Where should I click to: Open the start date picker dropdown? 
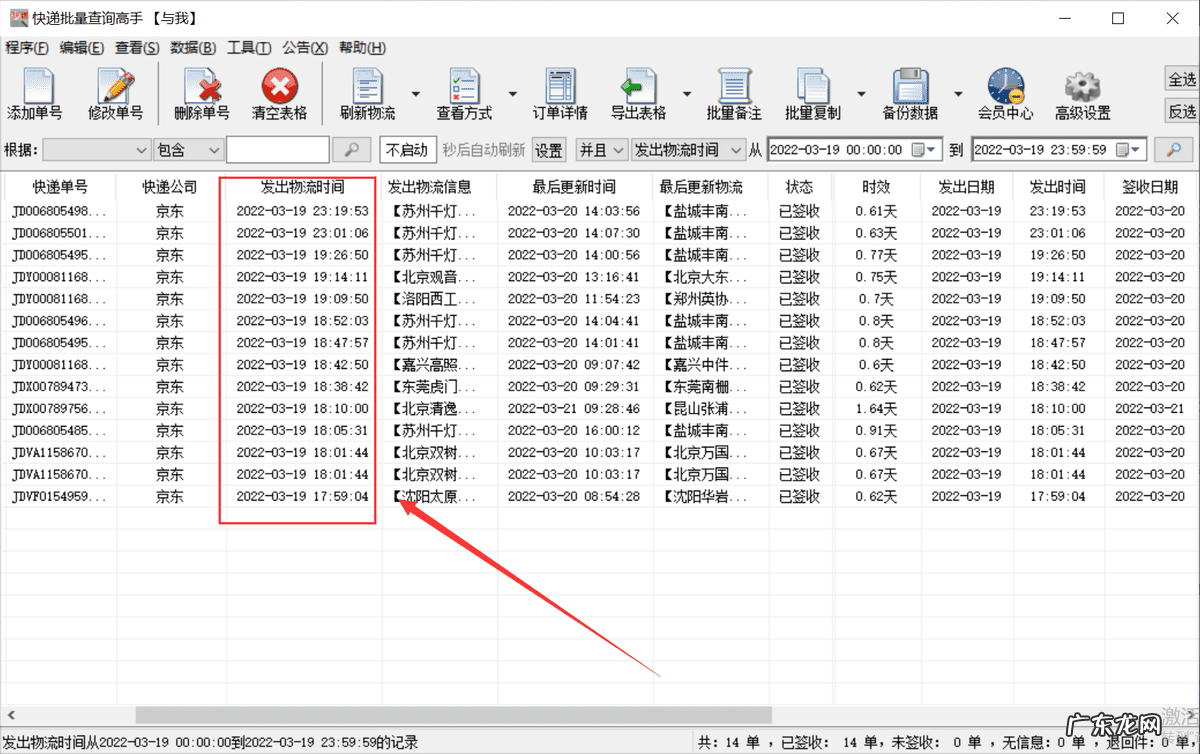(x=932, y=149)
